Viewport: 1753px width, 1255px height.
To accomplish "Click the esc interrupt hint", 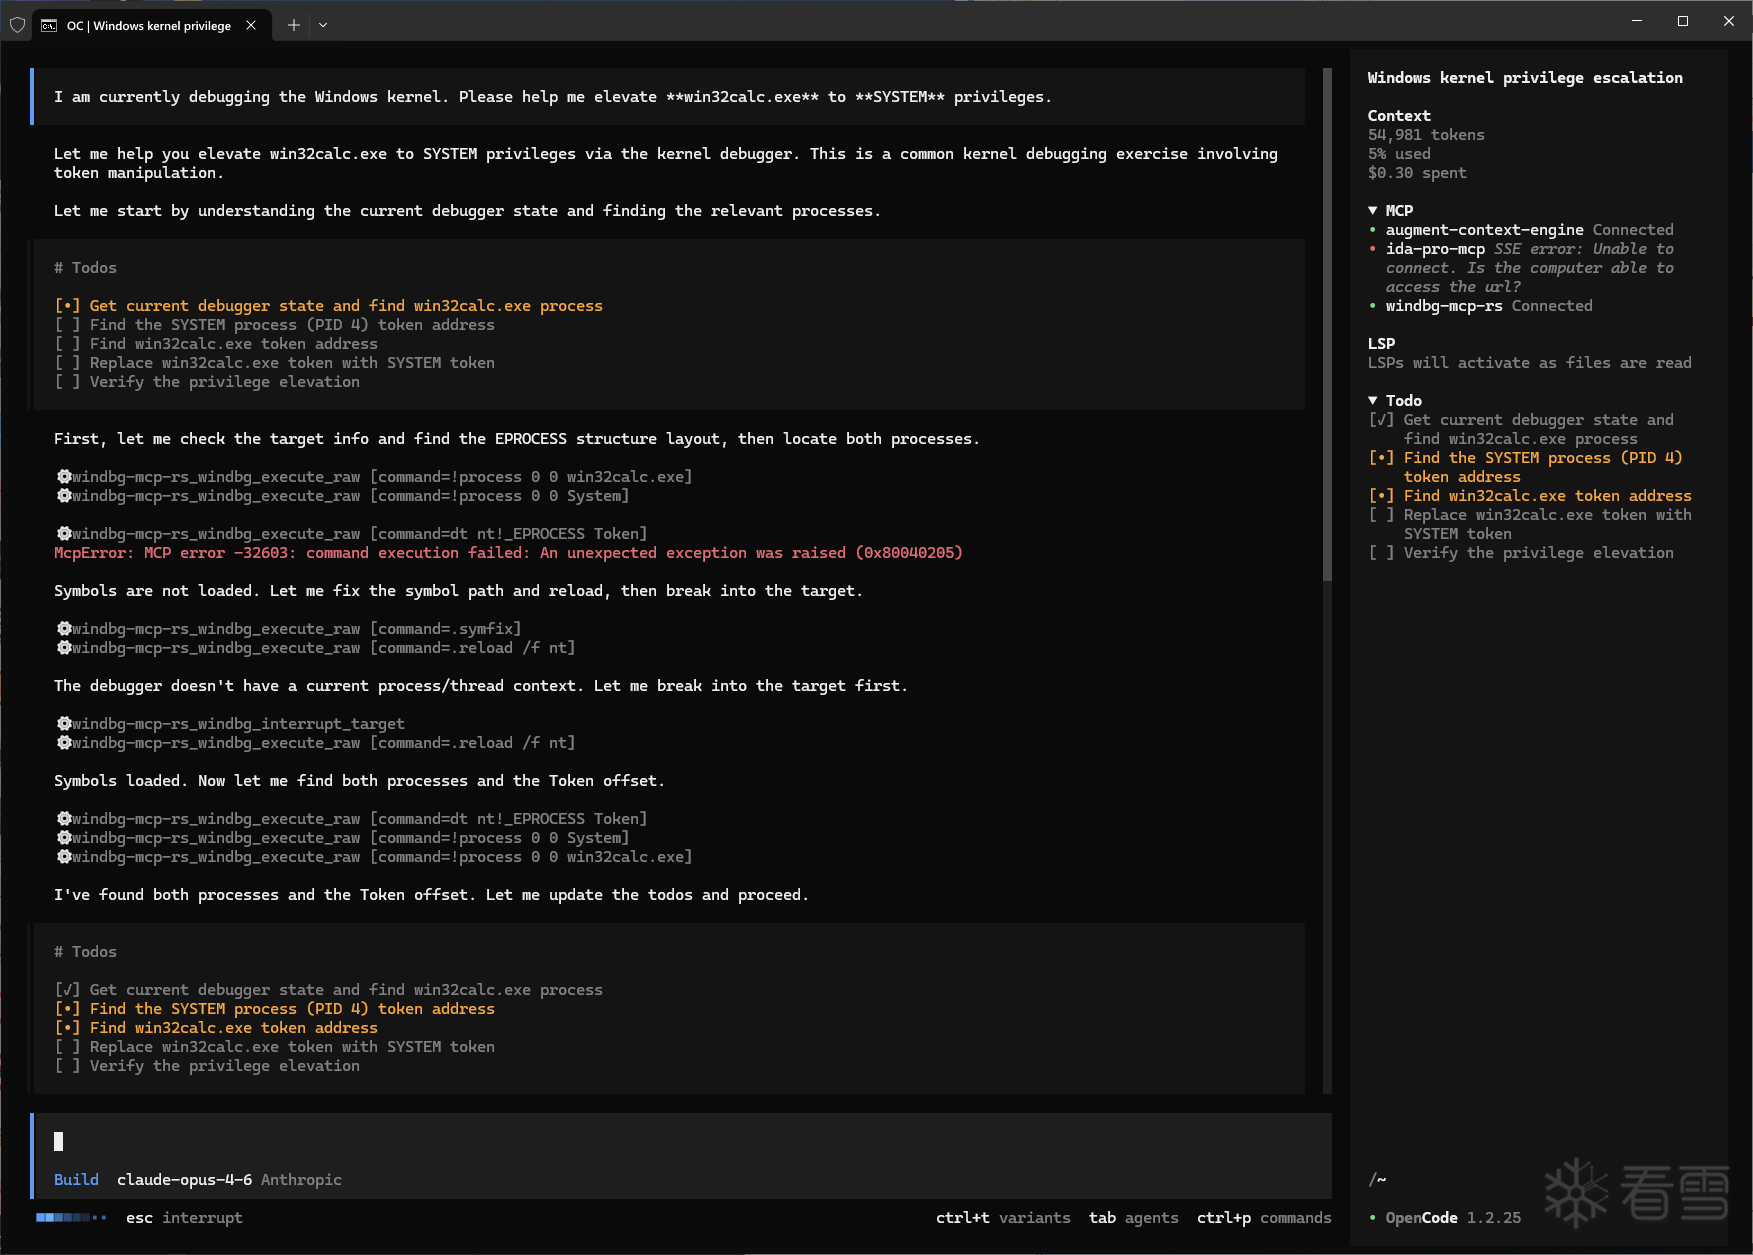I will point(184,1218).
